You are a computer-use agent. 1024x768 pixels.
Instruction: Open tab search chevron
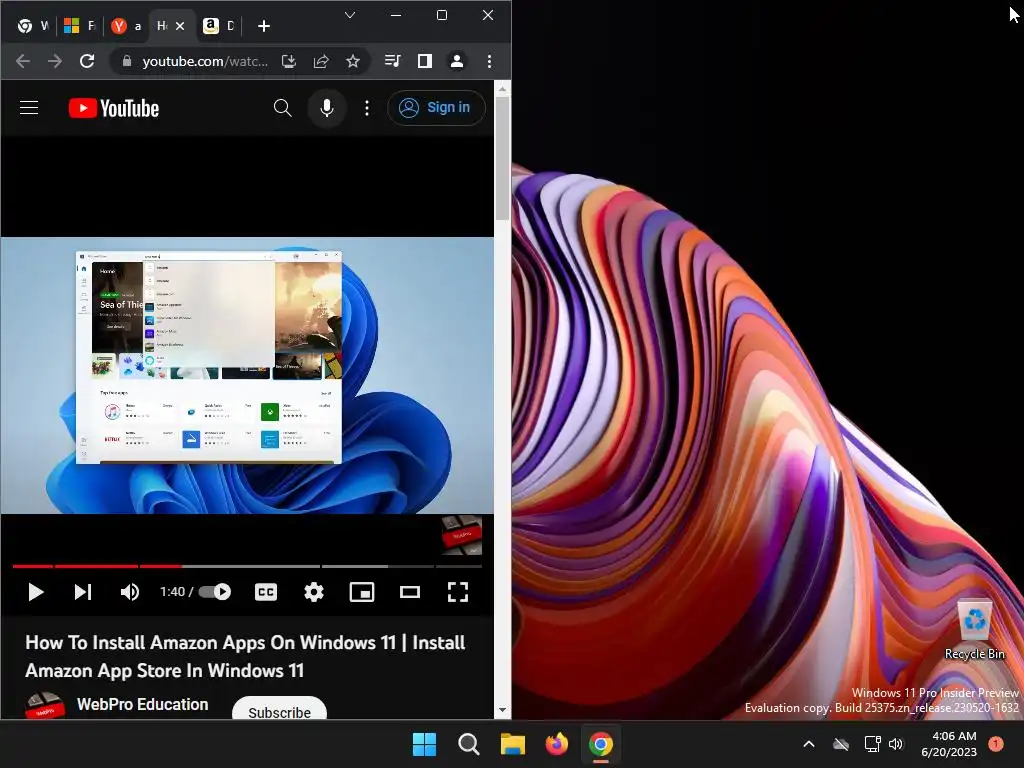pyautogui.click(x=350, y=15)
